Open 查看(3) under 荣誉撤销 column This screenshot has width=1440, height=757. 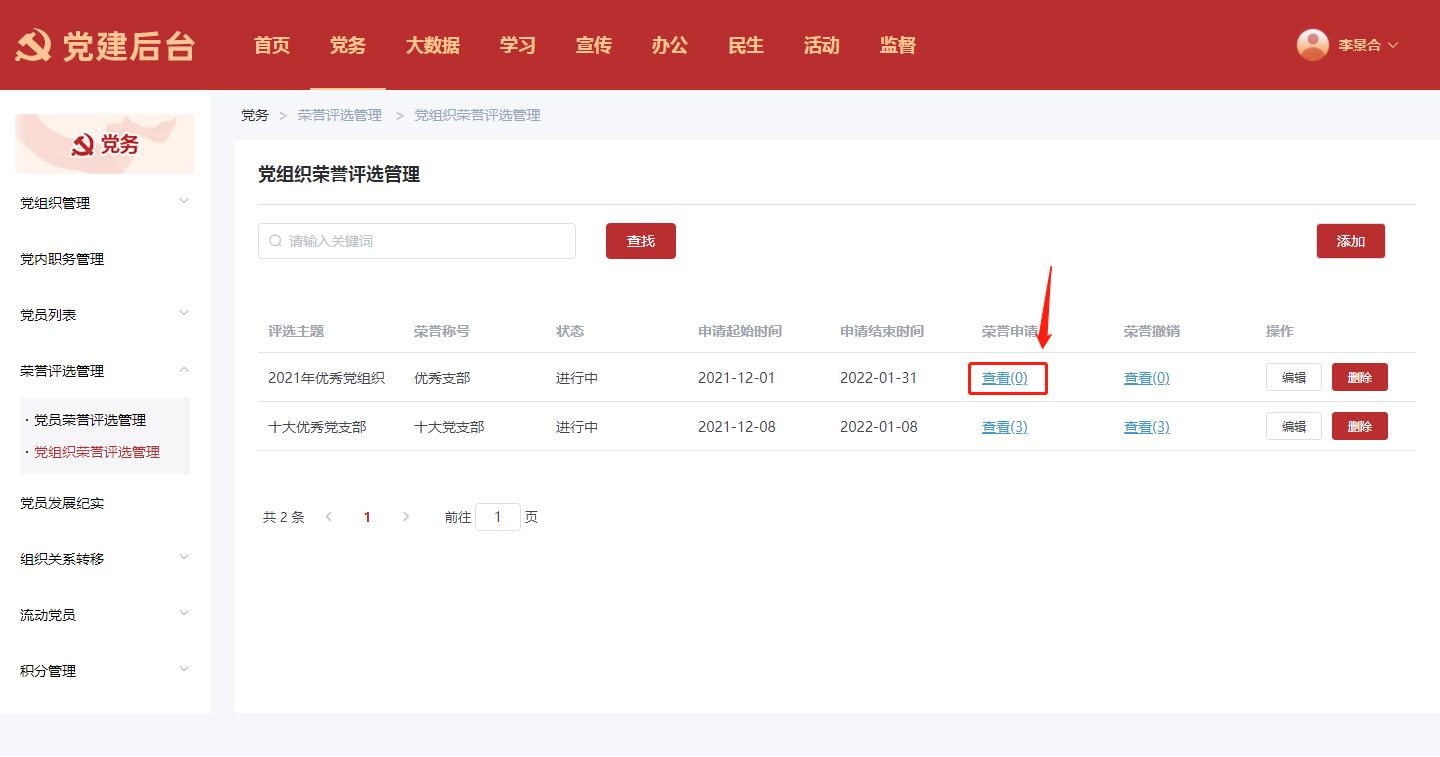[1146, 427]
